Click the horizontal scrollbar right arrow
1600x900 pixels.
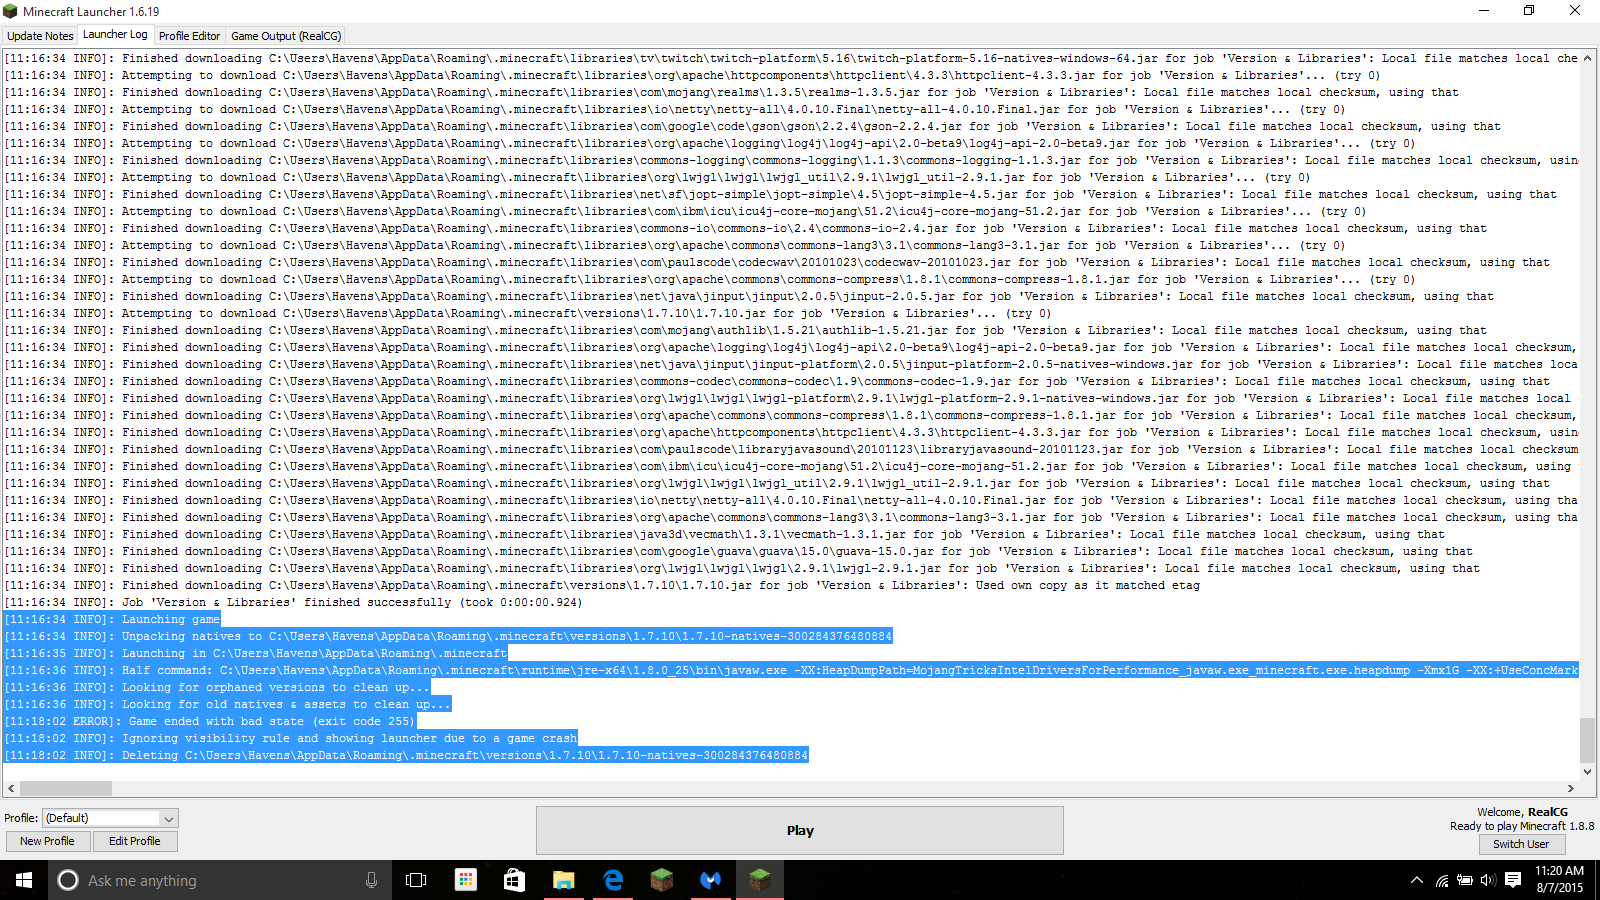click(x=1571, y=788)
